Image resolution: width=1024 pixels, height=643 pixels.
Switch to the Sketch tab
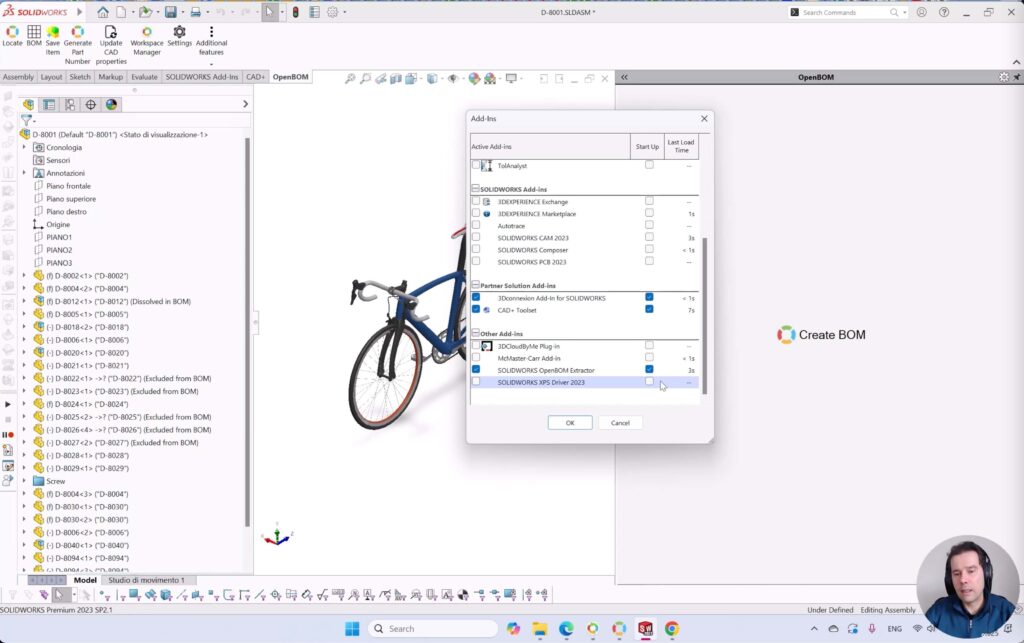[80, 77]
